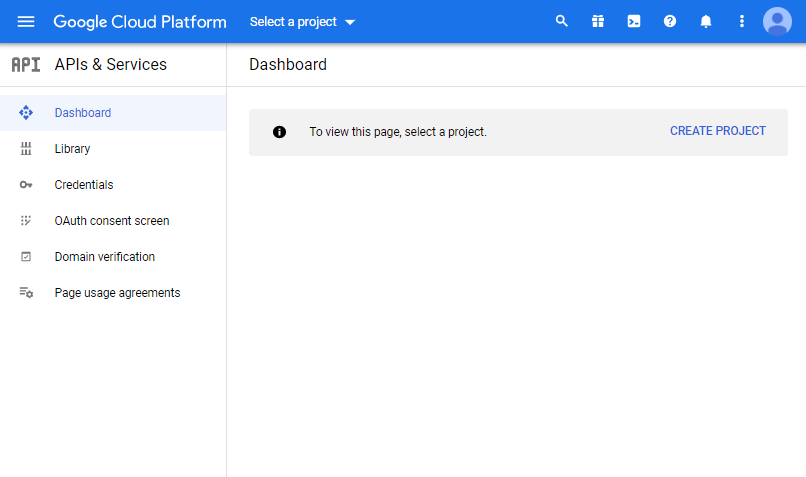806x477 pixels.
Task: Open the hamburger navigation menu
Action: pos(26,22)
